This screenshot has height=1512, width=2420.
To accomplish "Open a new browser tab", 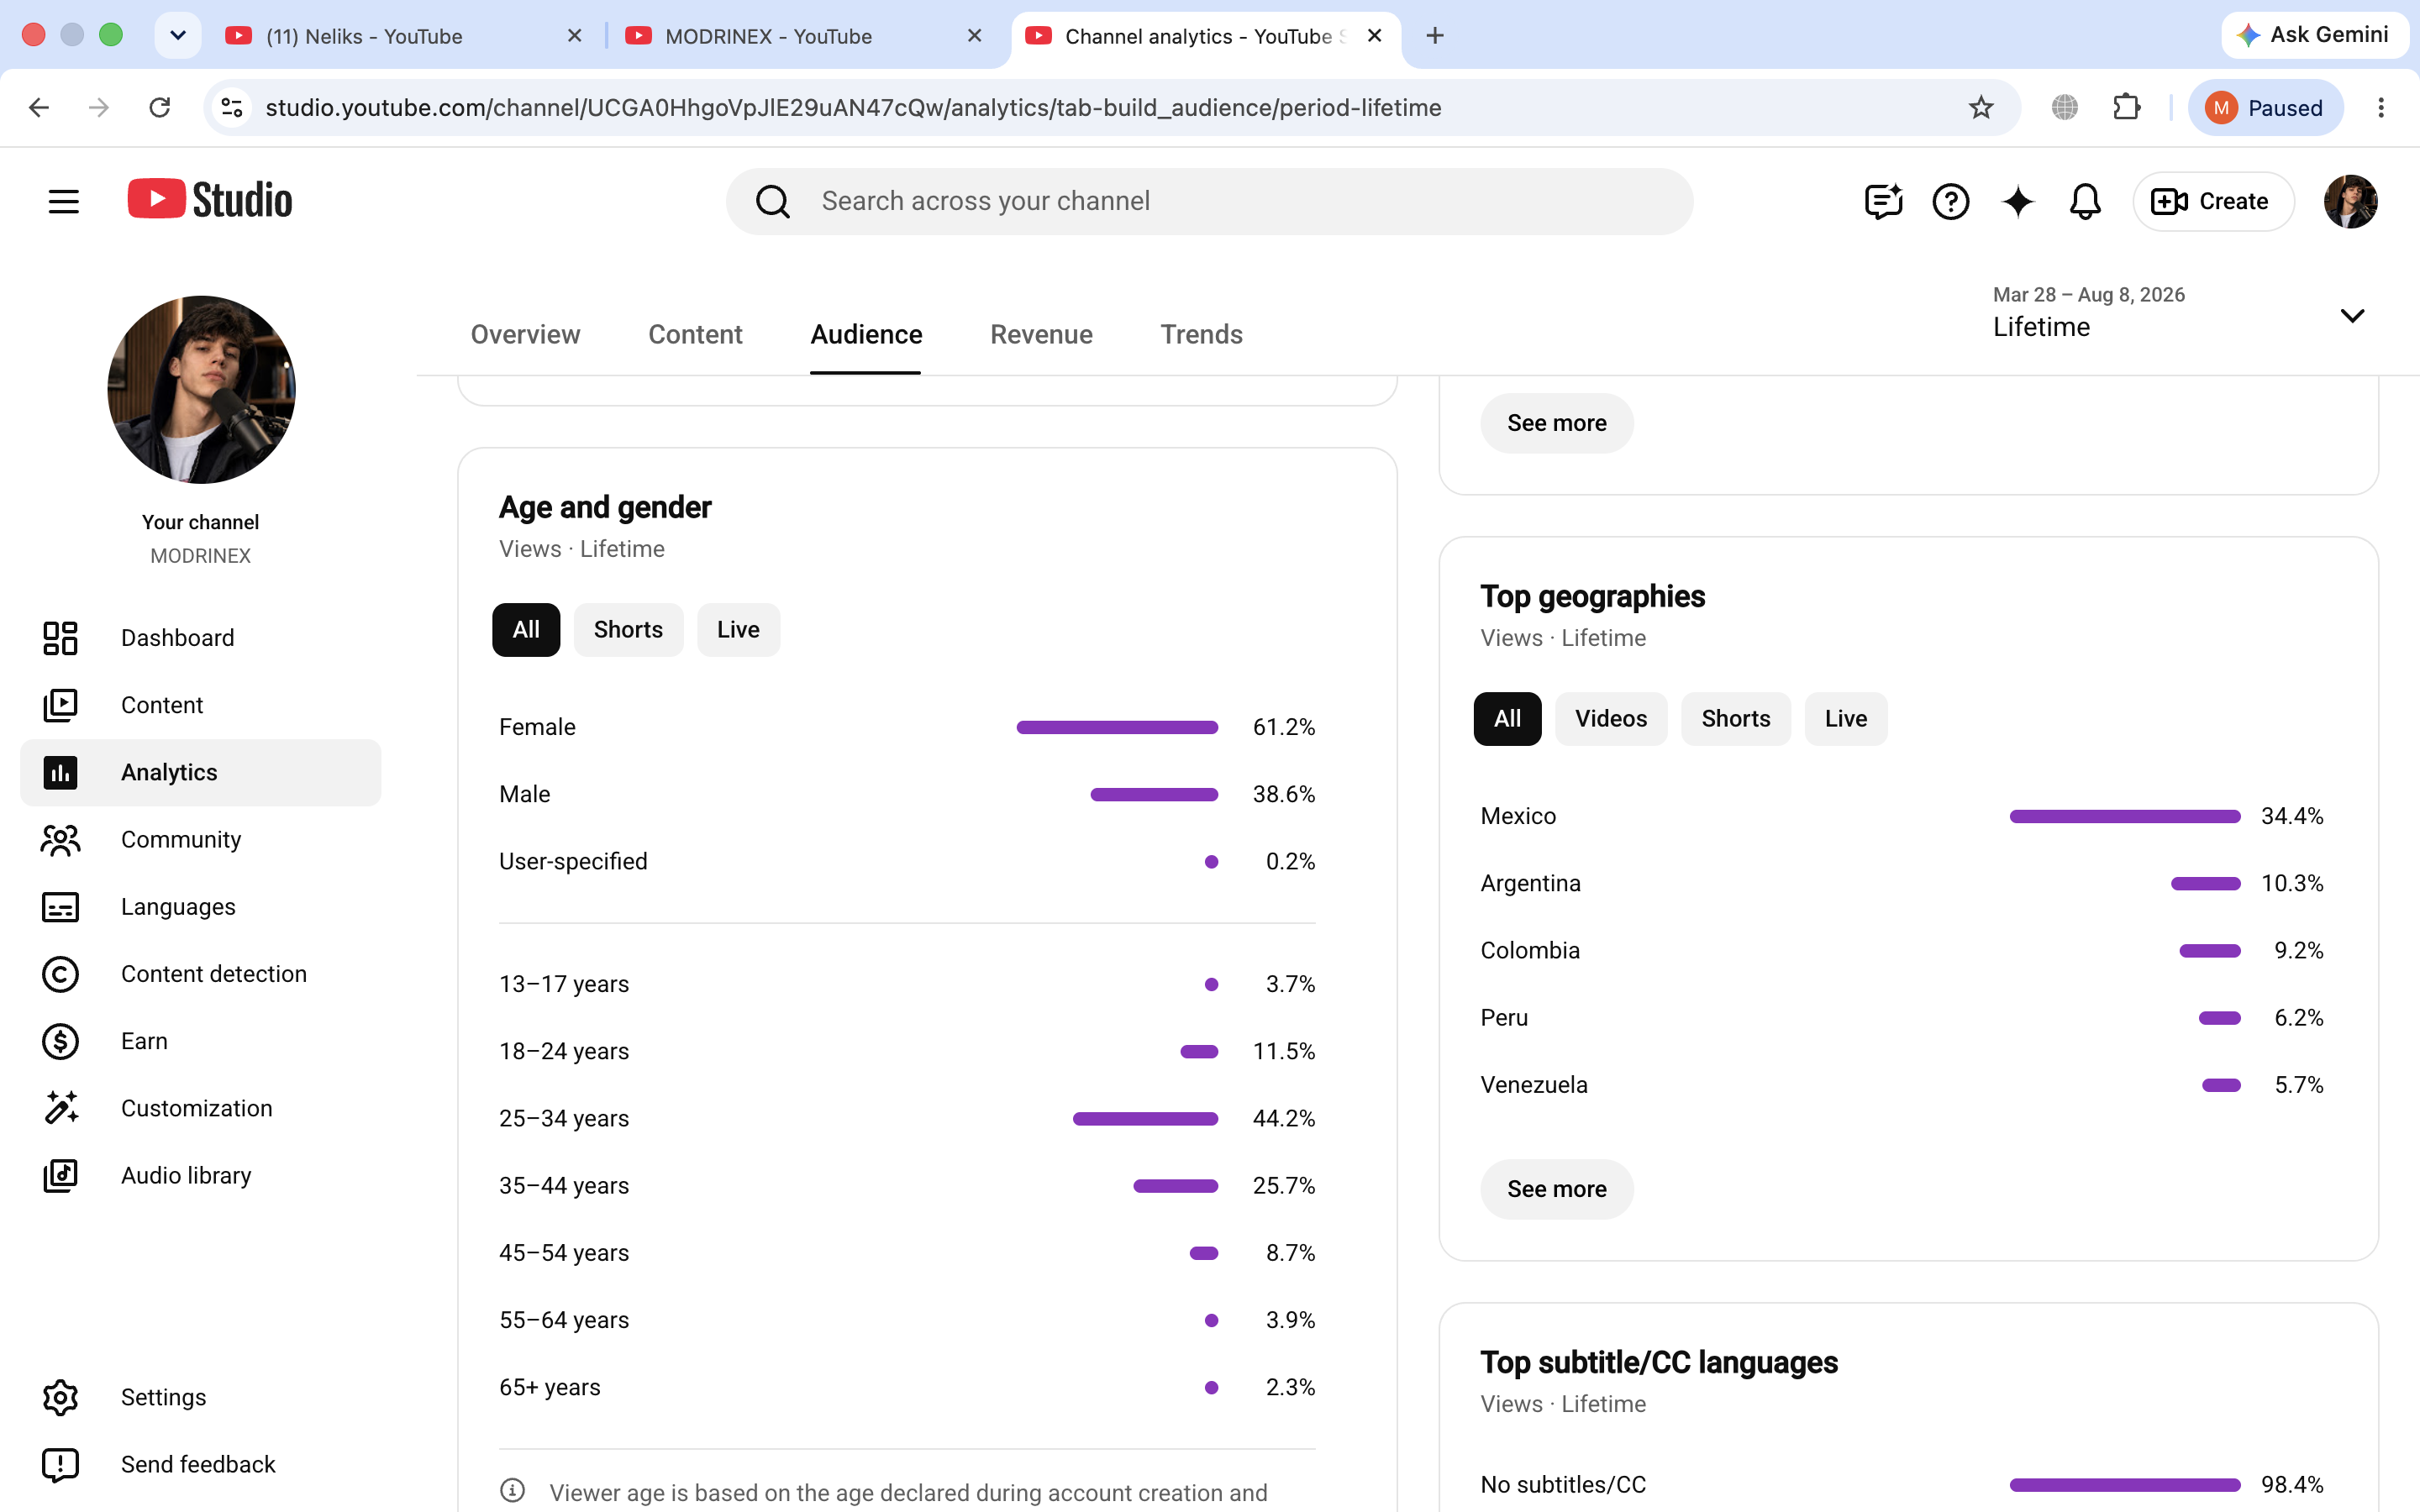I will pos(1435,36).
